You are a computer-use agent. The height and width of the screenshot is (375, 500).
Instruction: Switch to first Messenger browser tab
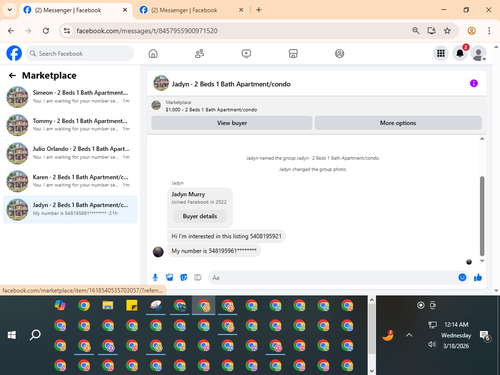pos(75,10)
